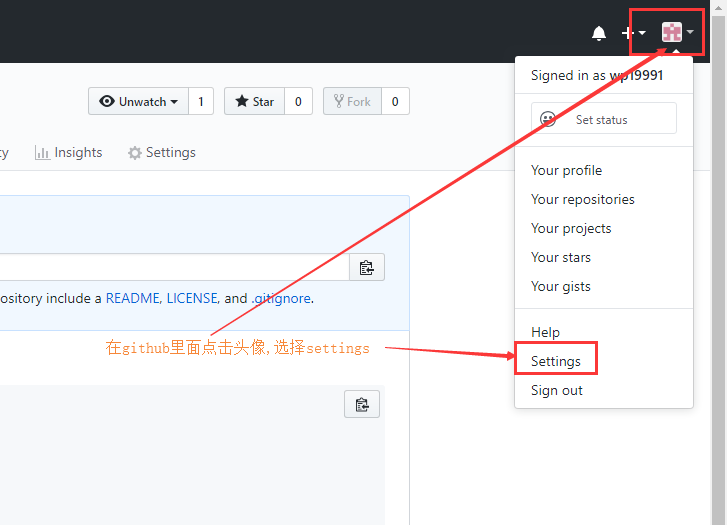727x525 pixels.
Task: Open the README link
Action: pyautogui.click(x=133, y=298)
